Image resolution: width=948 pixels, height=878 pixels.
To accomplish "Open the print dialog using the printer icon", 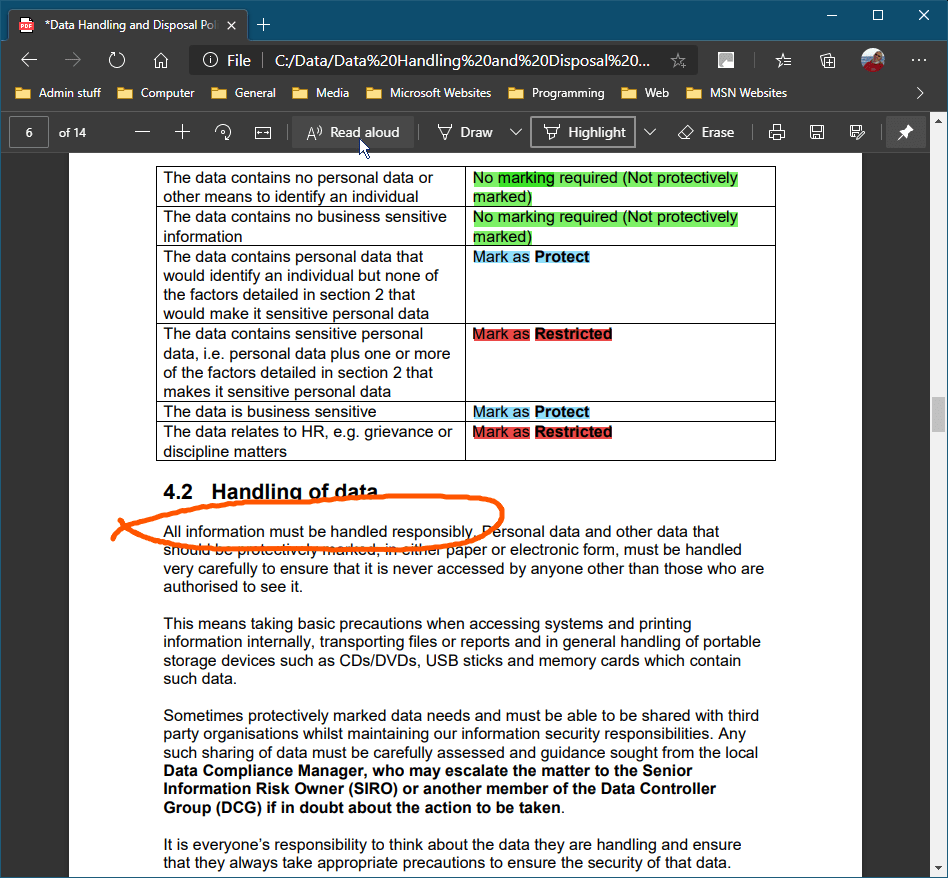I will [777, 131].
